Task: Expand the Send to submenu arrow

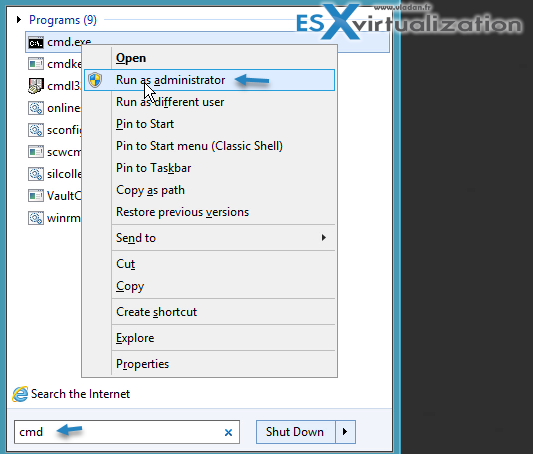Action: (324, 238)
